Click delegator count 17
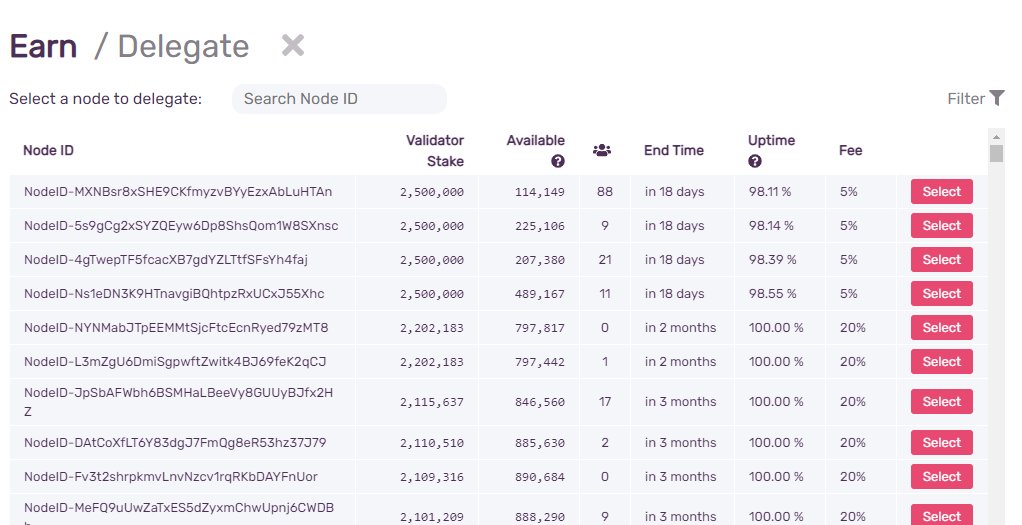This screenshot has width=1022, height=525. [605, 402]
